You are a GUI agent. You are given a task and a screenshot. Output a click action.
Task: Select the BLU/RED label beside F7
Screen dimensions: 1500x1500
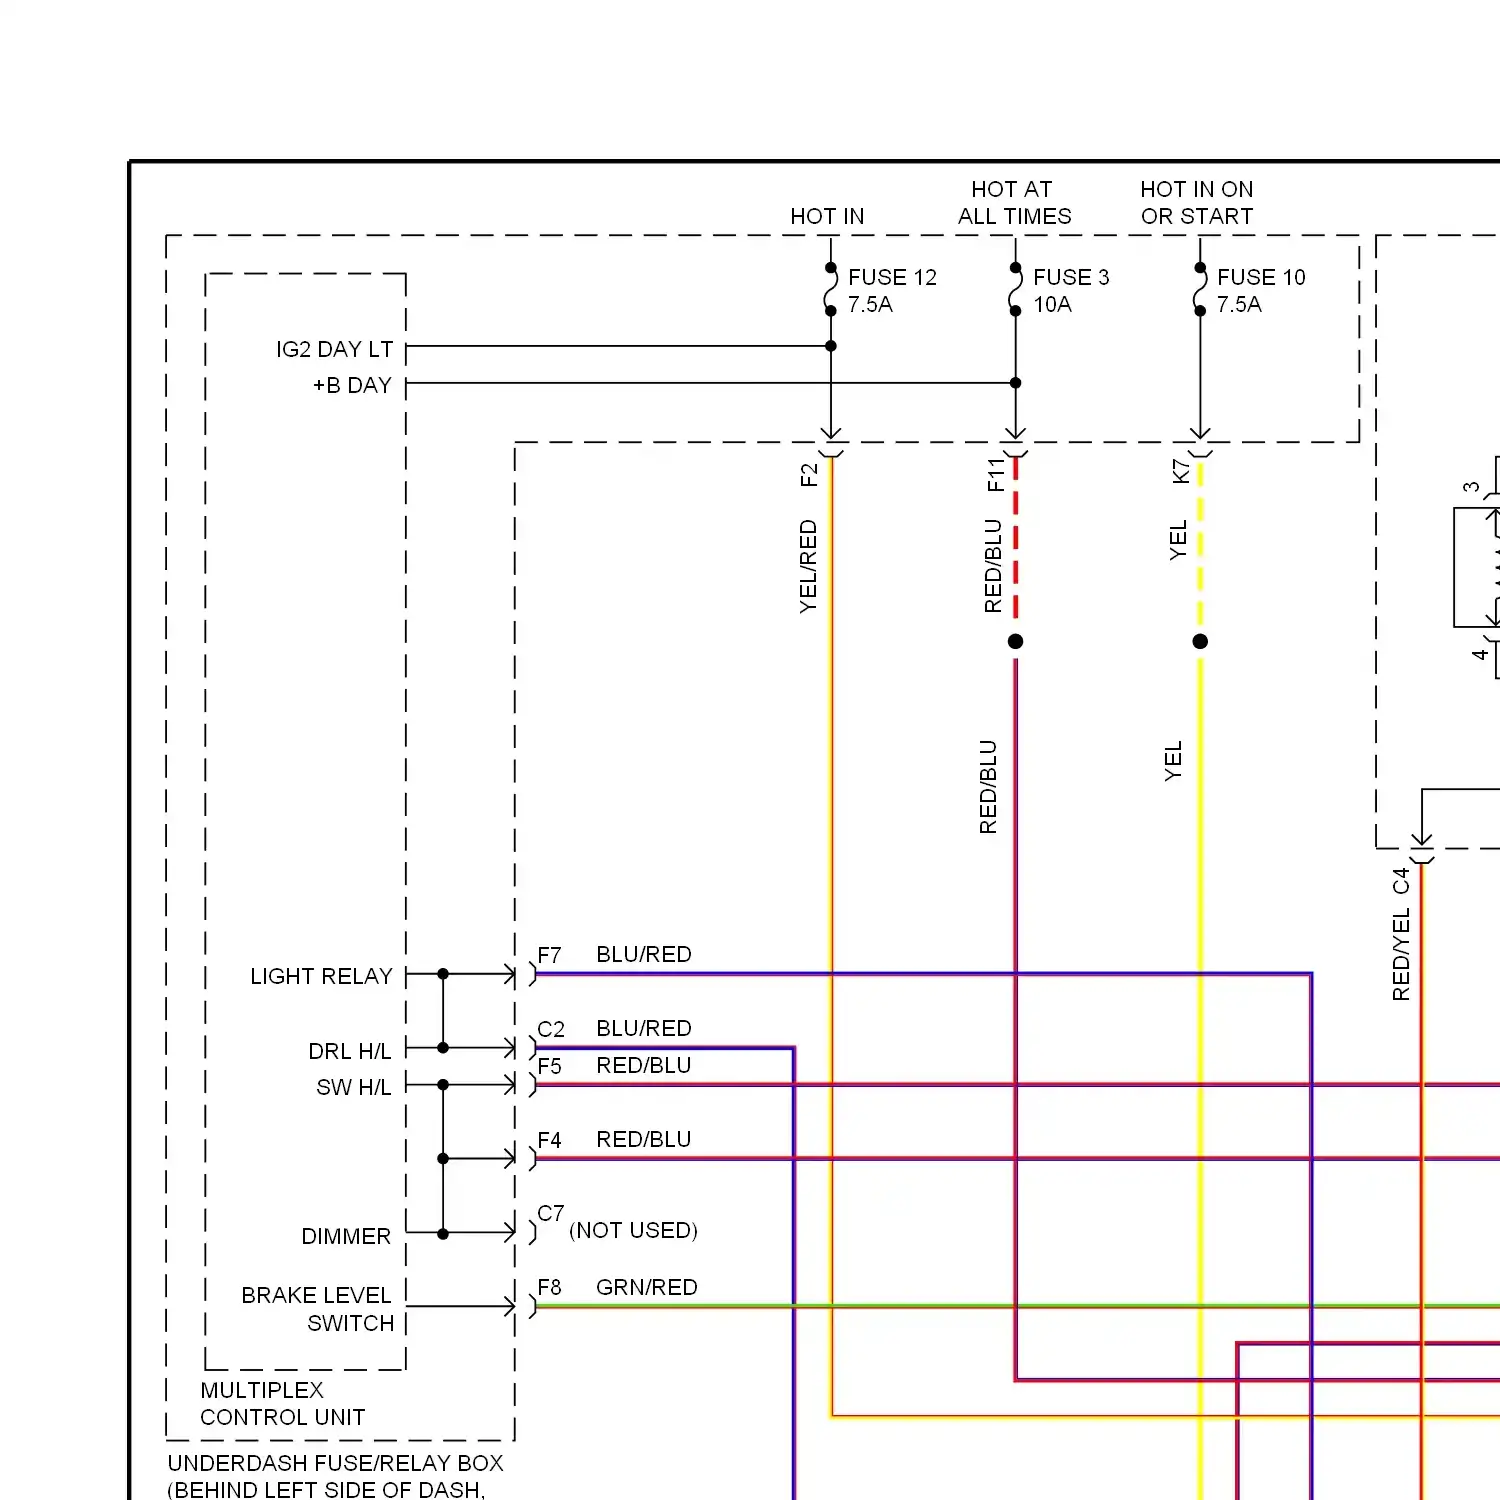644,954
